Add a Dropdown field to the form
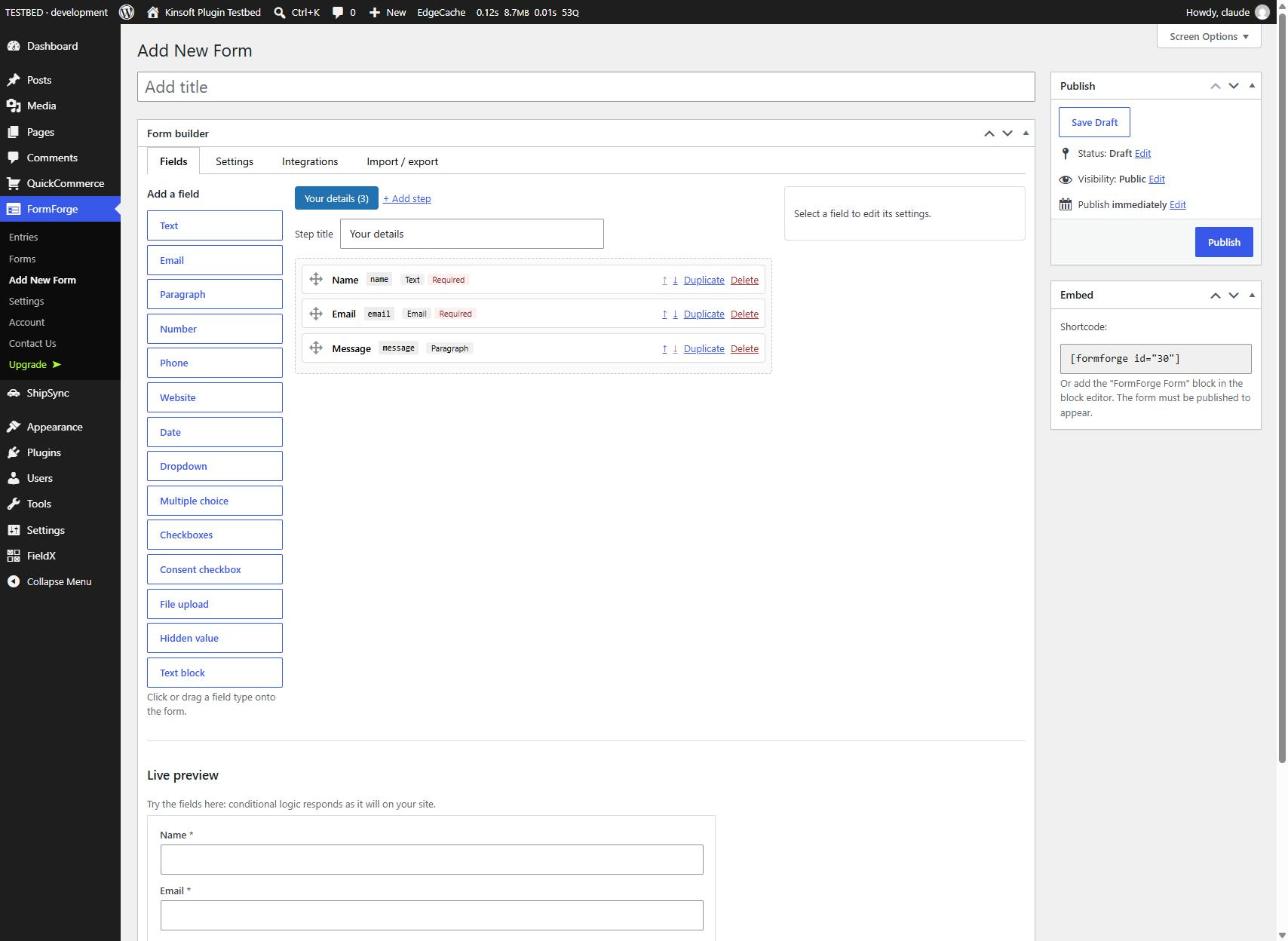Viewport: 1288px width, 941px height. click(x=215, y=466)
